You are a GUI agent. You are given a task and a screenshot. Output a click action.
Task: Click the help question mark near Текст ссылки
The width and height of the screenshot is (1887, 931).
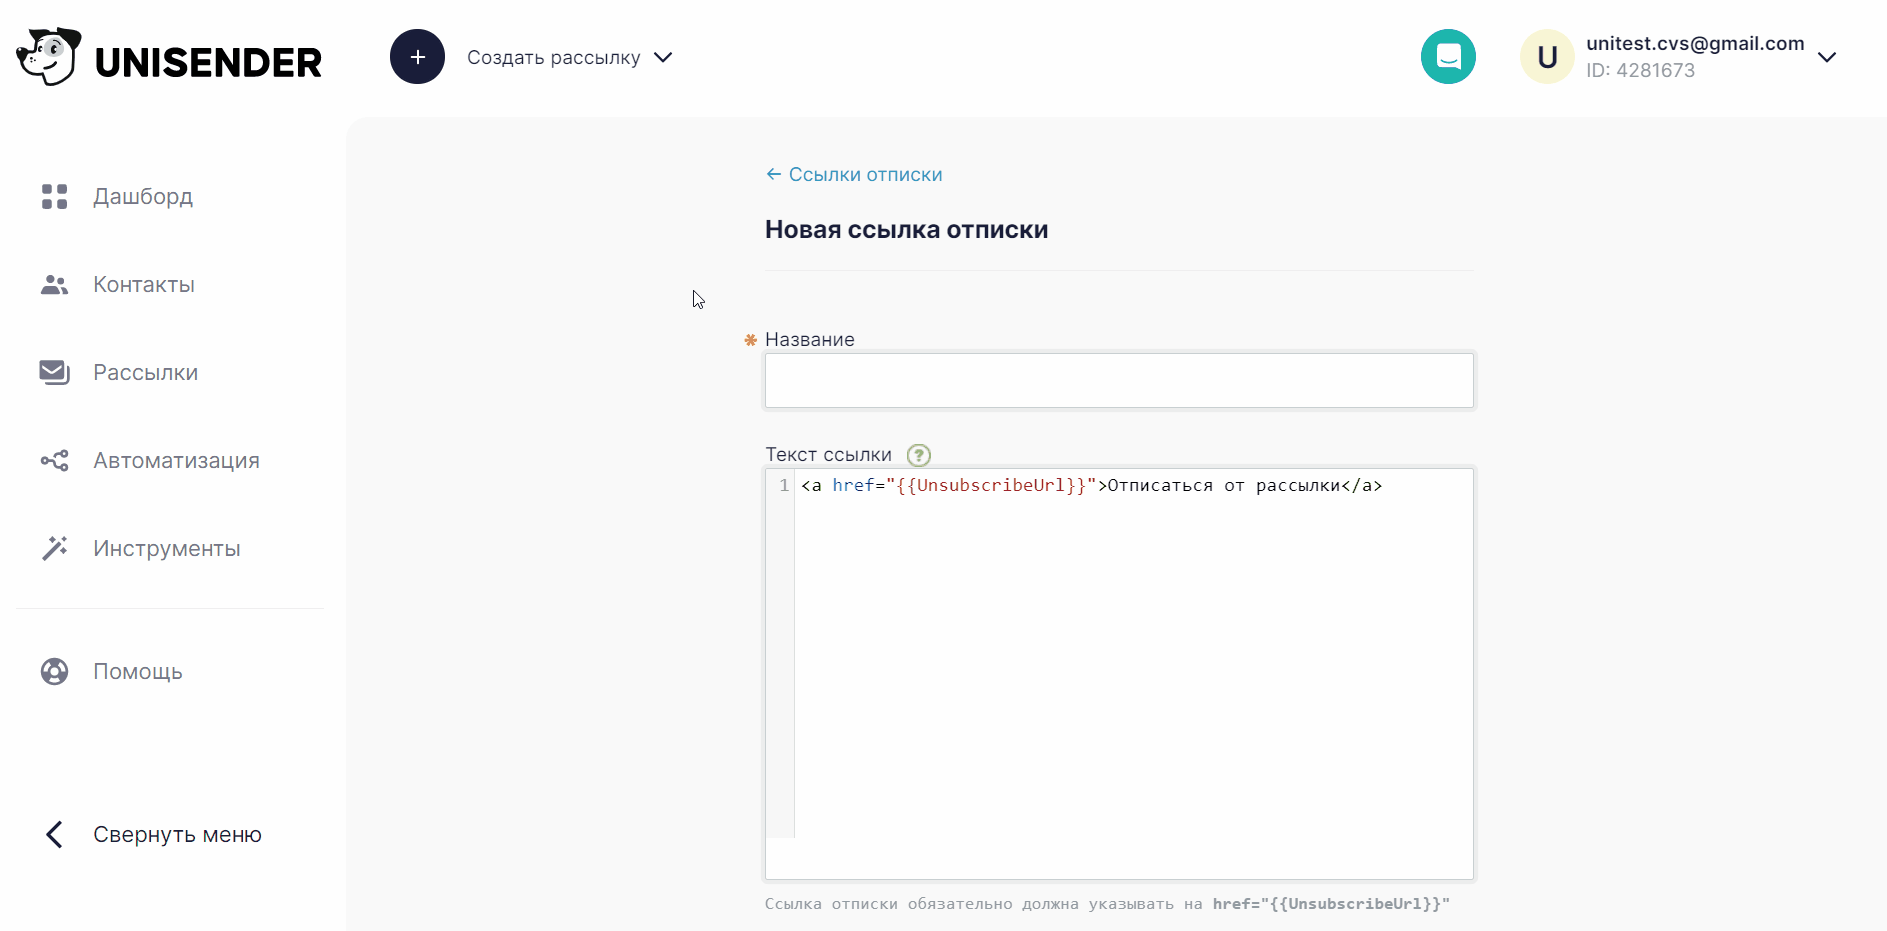pyautogui.click(x=918, y=455)
